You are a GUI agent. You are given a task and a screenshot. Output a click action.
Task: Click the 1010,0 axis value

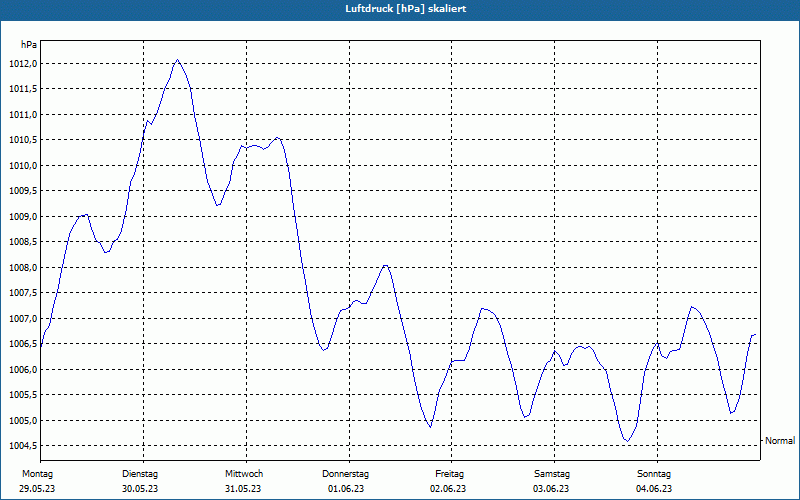click(x=23, y=166)
